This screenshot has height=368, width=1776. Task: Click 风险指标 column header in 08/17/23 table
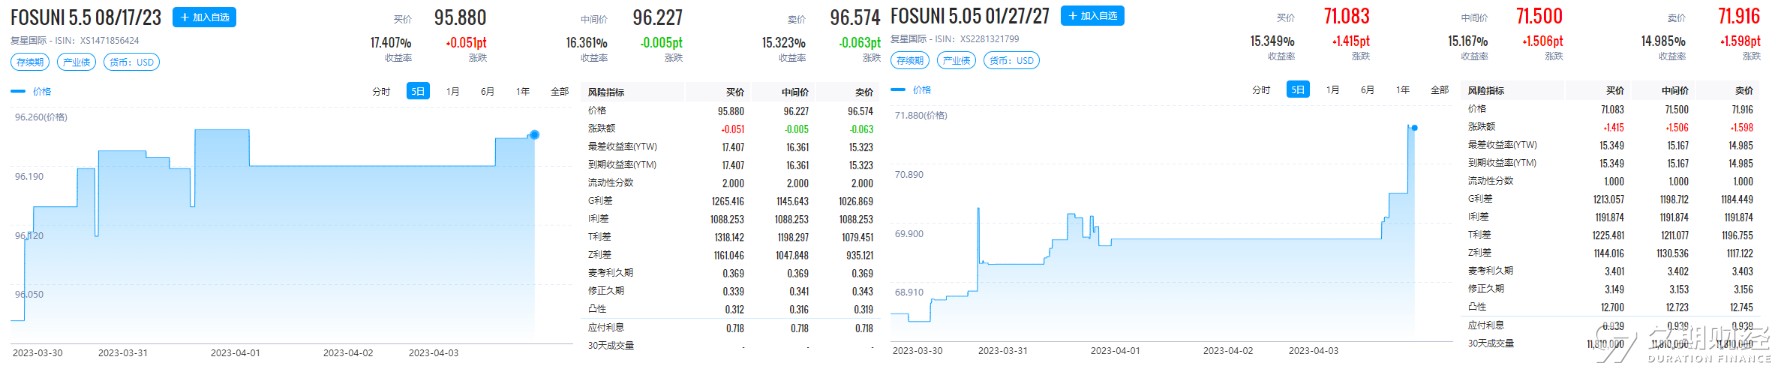point(606,92)
